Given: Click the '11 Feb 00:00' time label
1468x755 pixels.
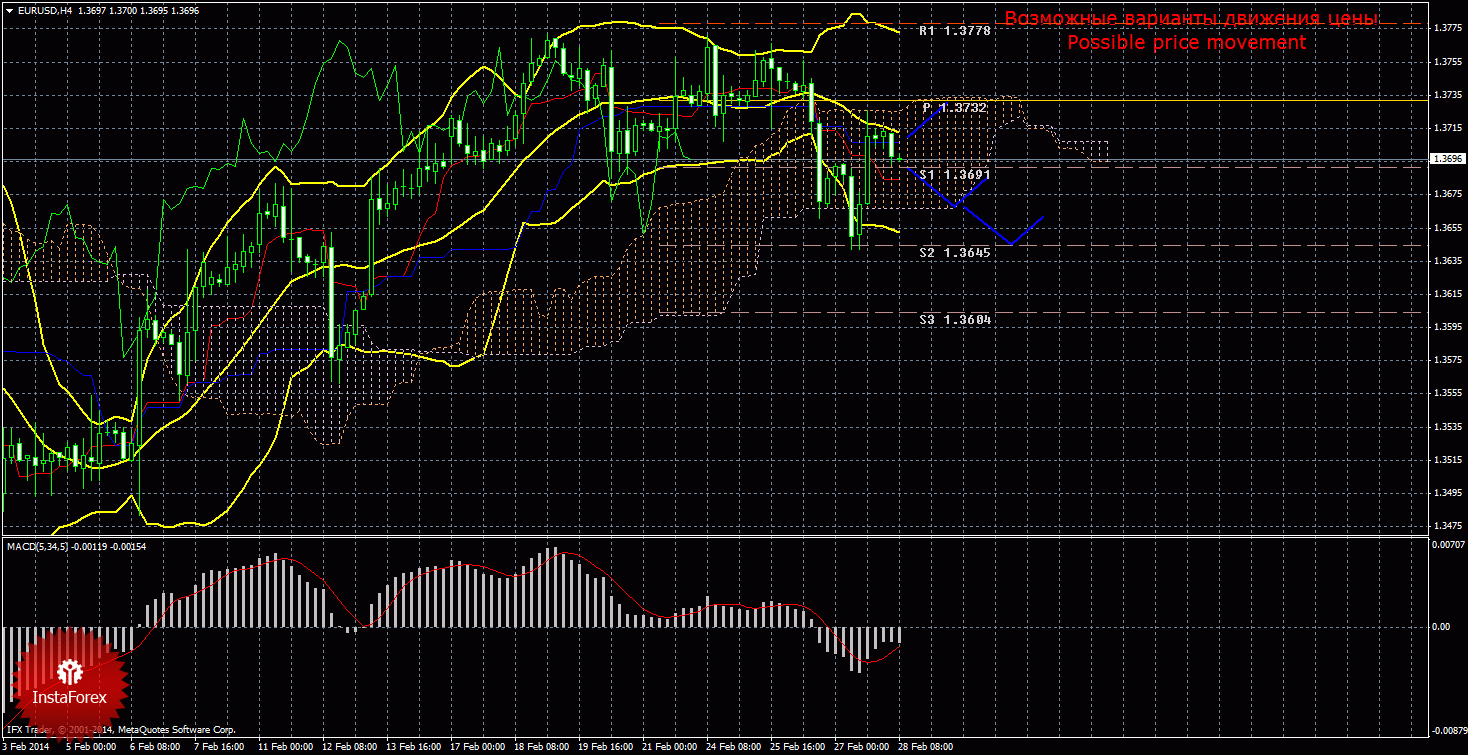Looking at the screenshot, I should tap(285, 747).
